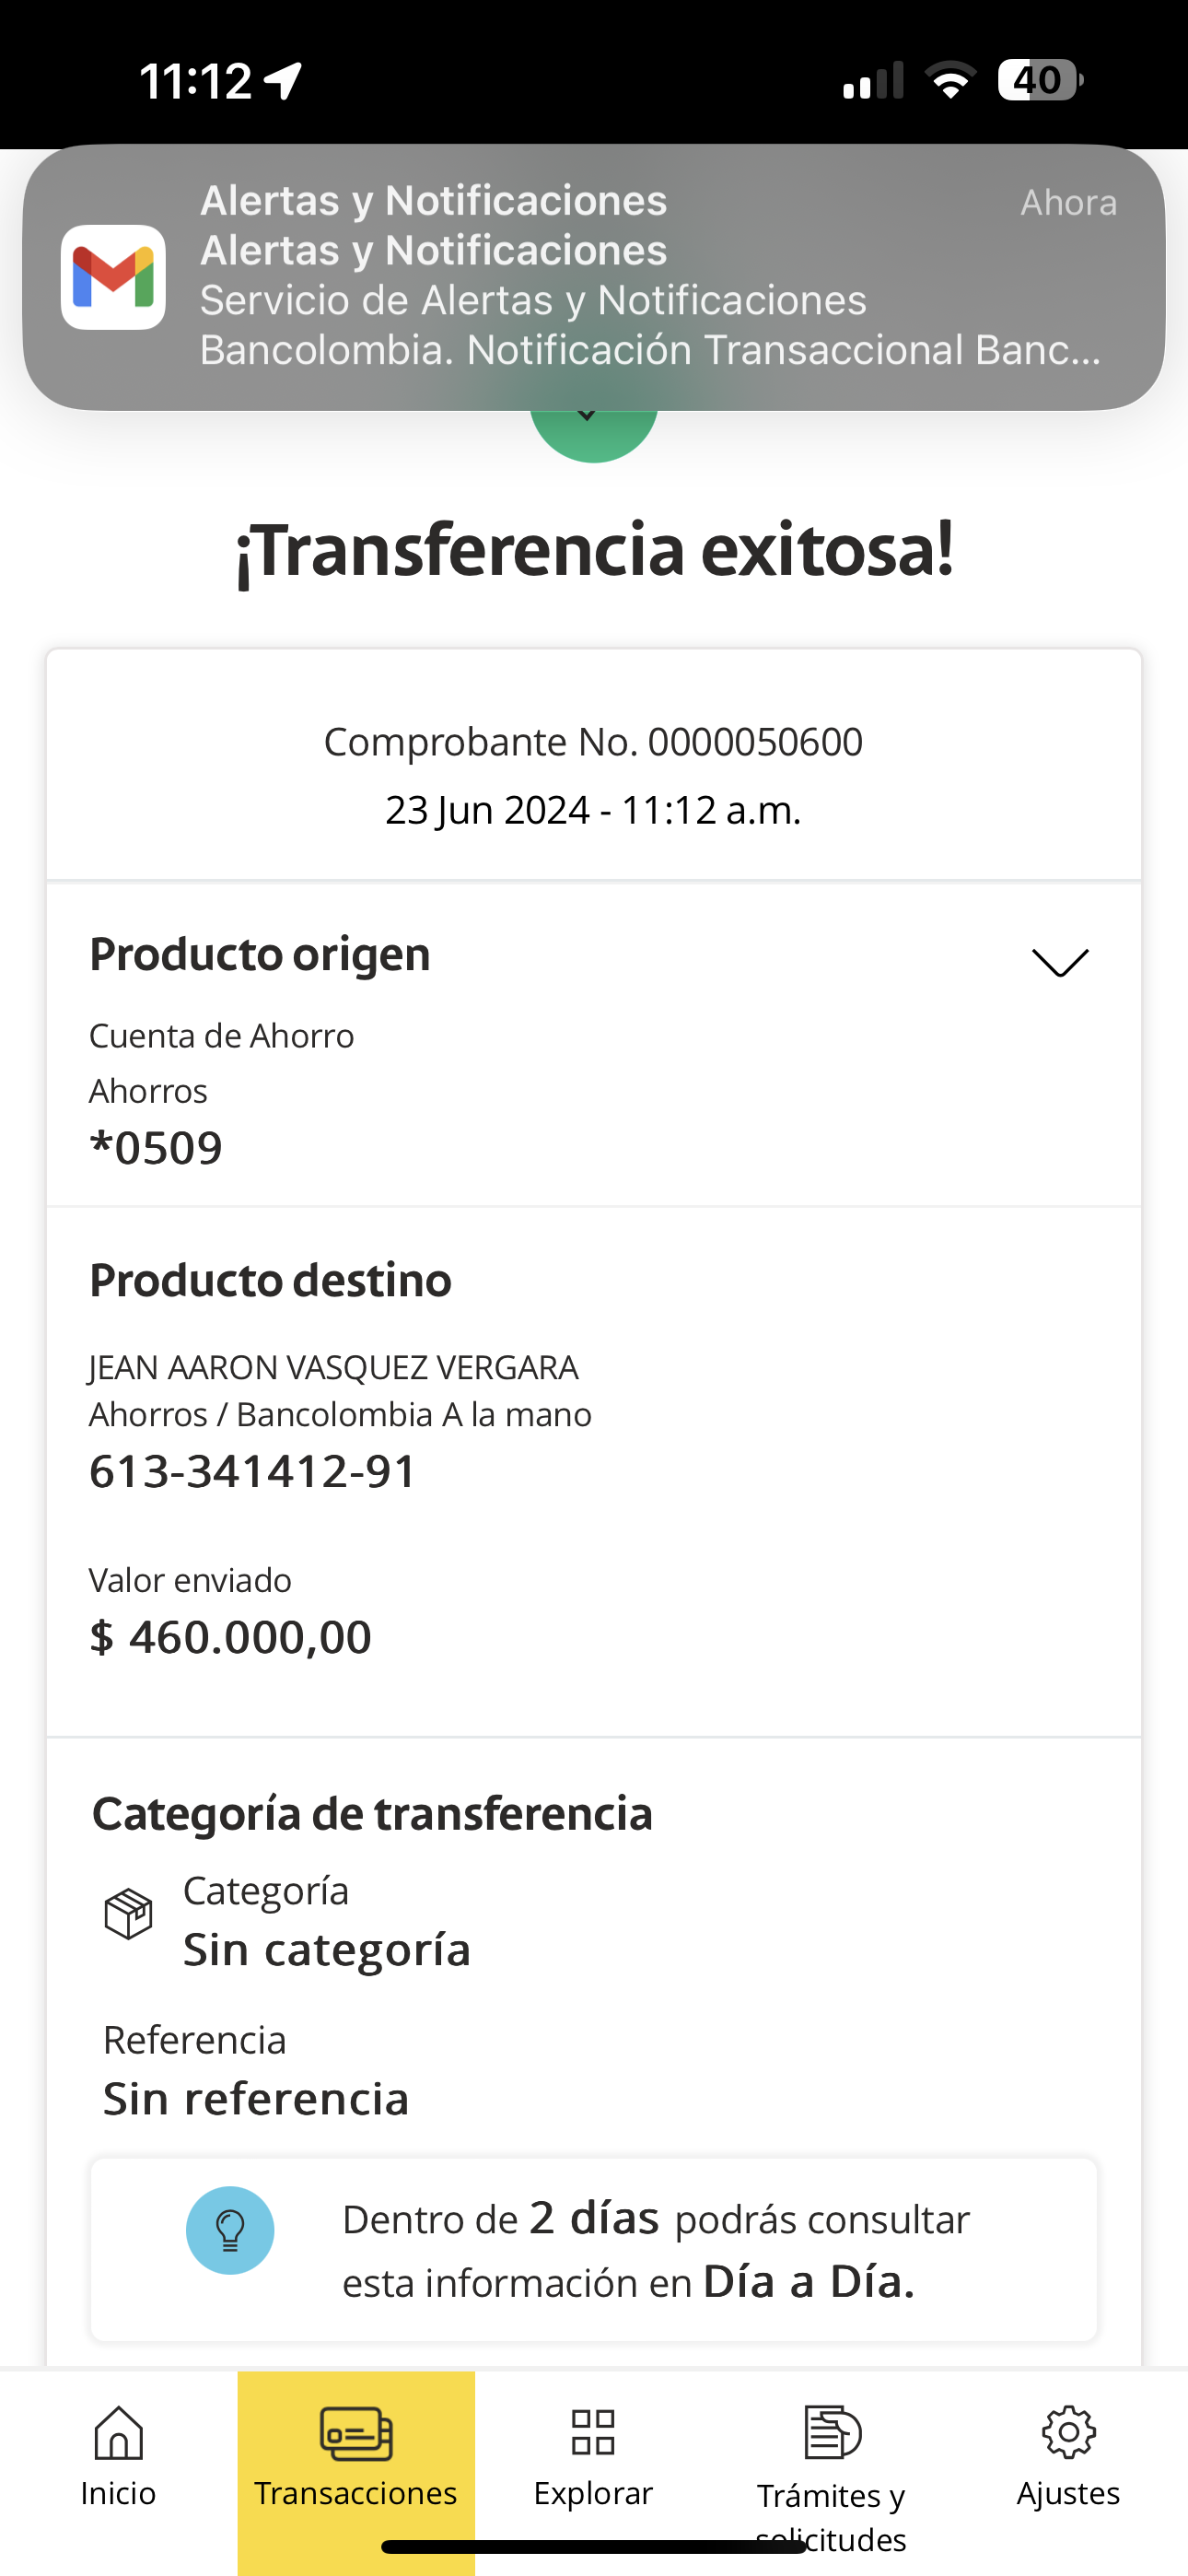Tap the Transacciones card icon

pyautogui.click(x=356, y=2432)
